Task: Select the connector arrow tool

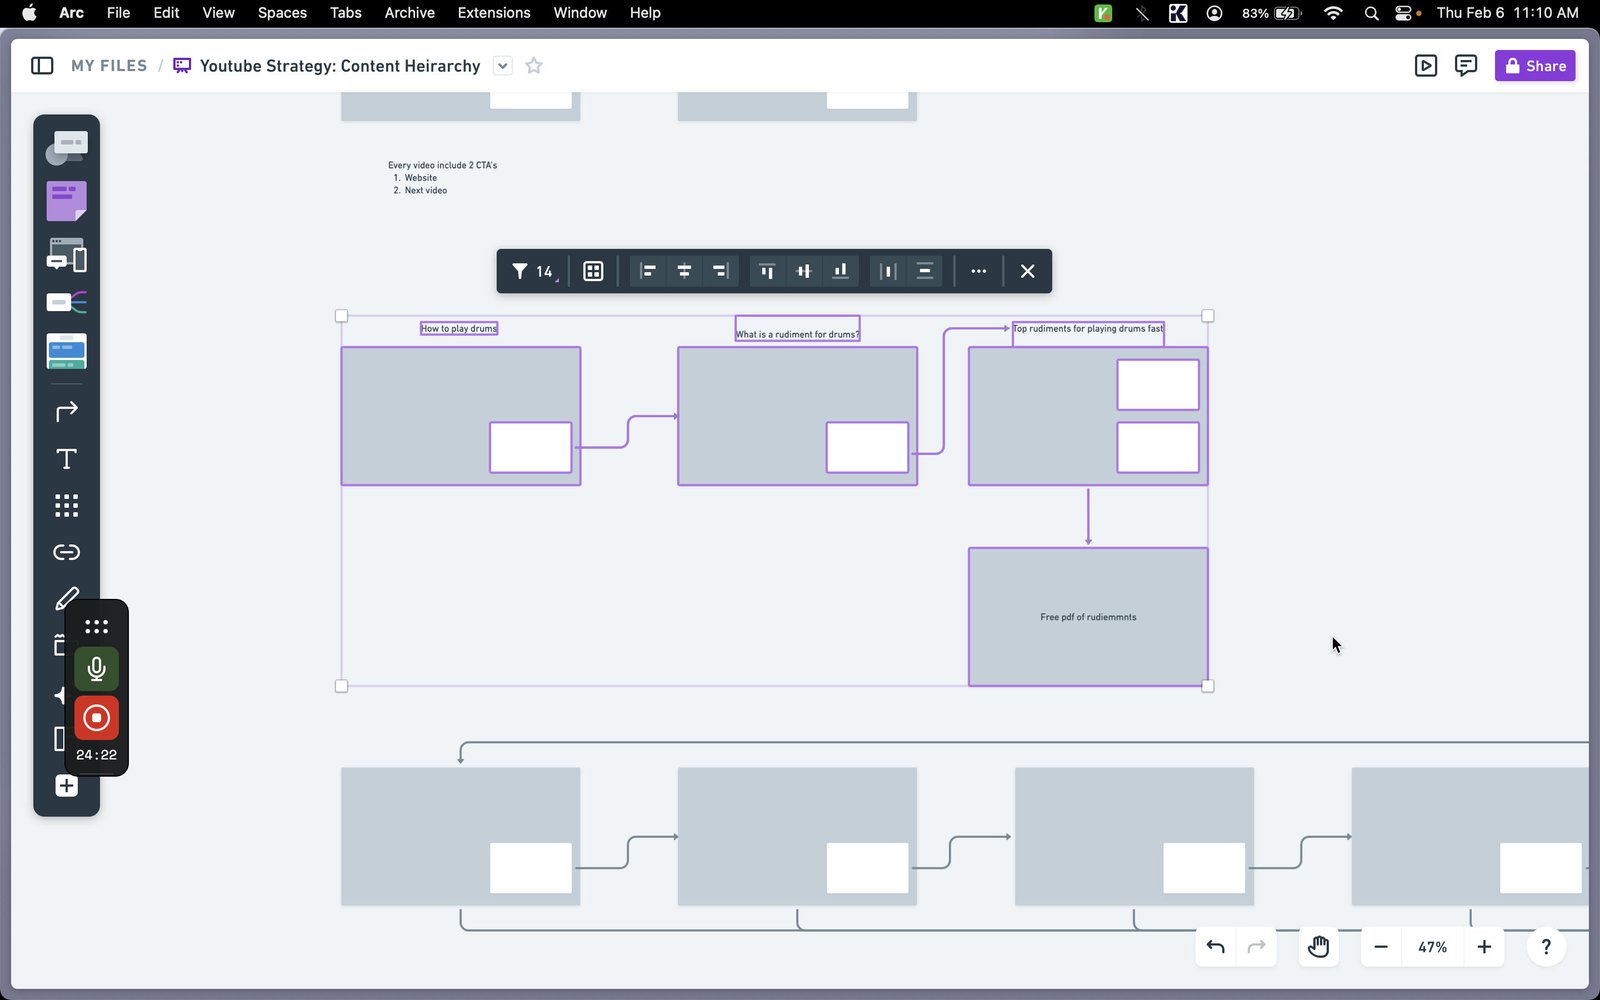Action: tap(66, 412)
